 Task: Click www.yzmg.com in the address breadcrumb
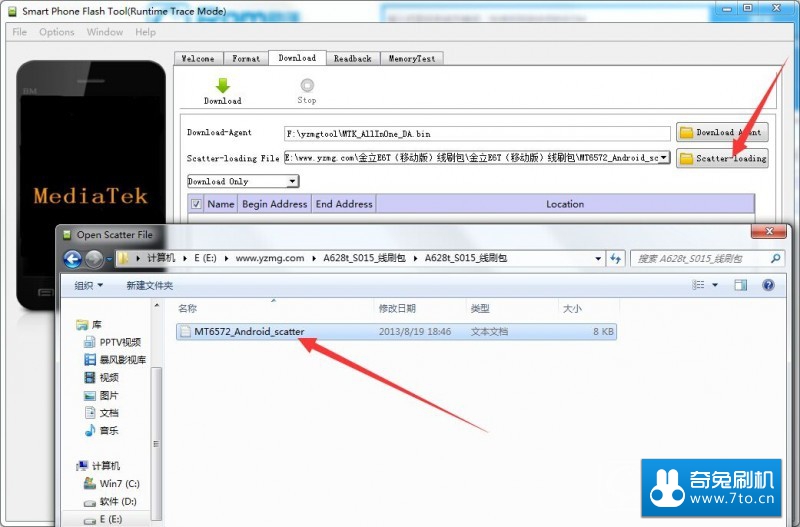[270, 258]
